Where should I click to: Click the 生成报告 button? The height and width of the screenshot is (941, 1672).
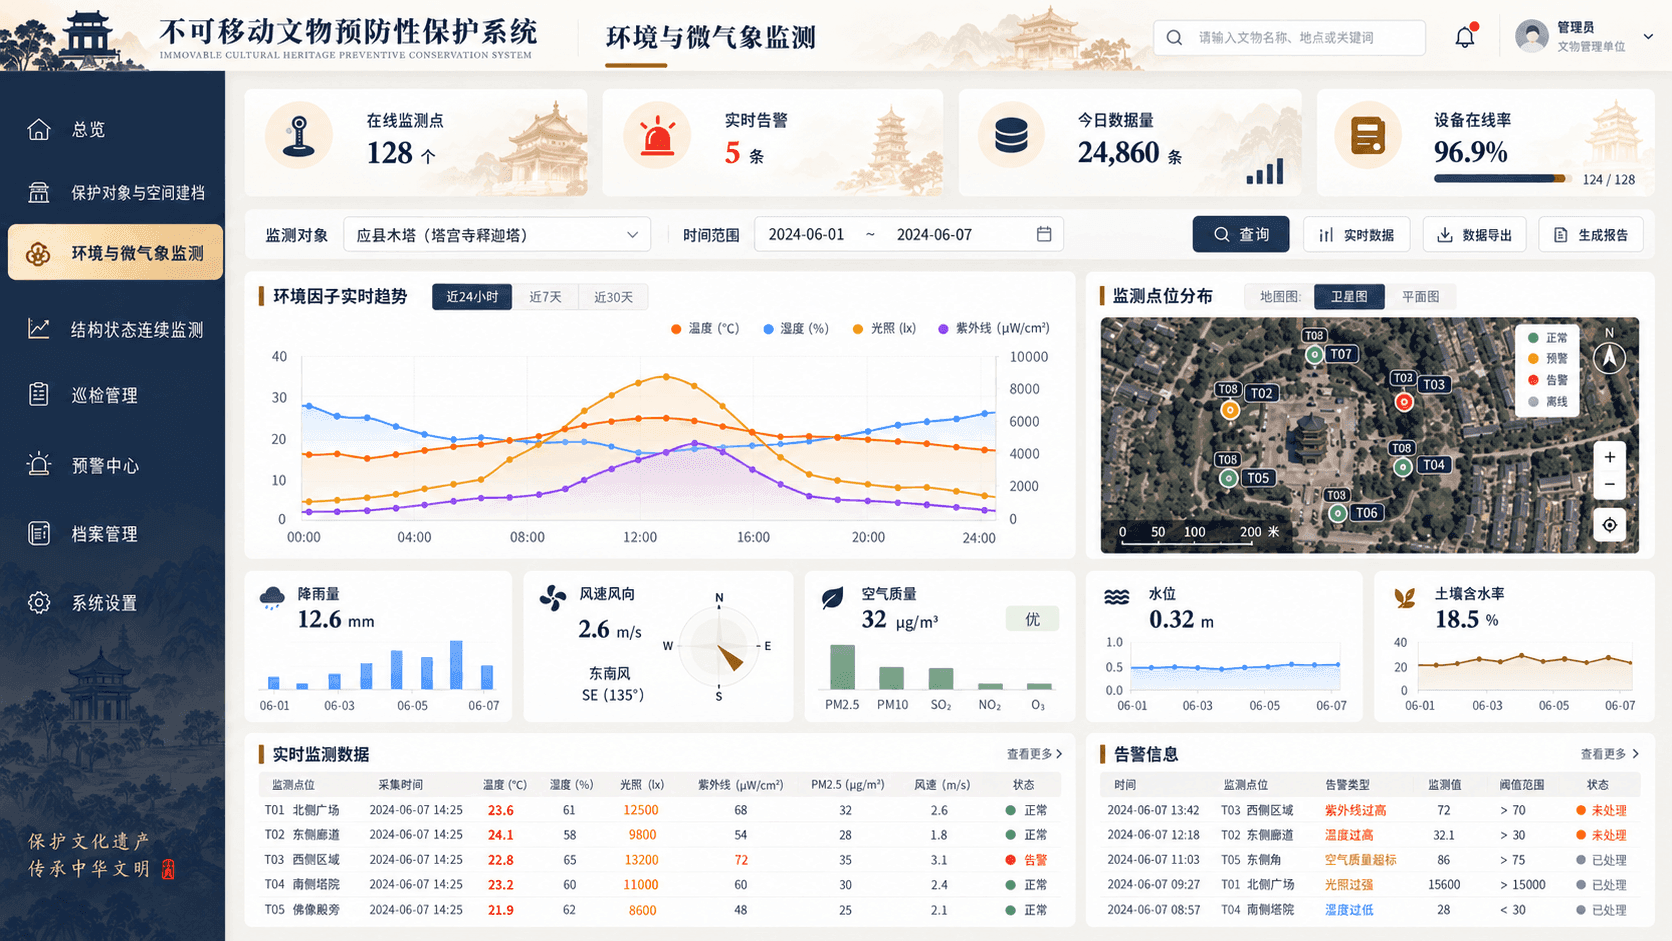pyautogui.click(x=1591, y=234)
